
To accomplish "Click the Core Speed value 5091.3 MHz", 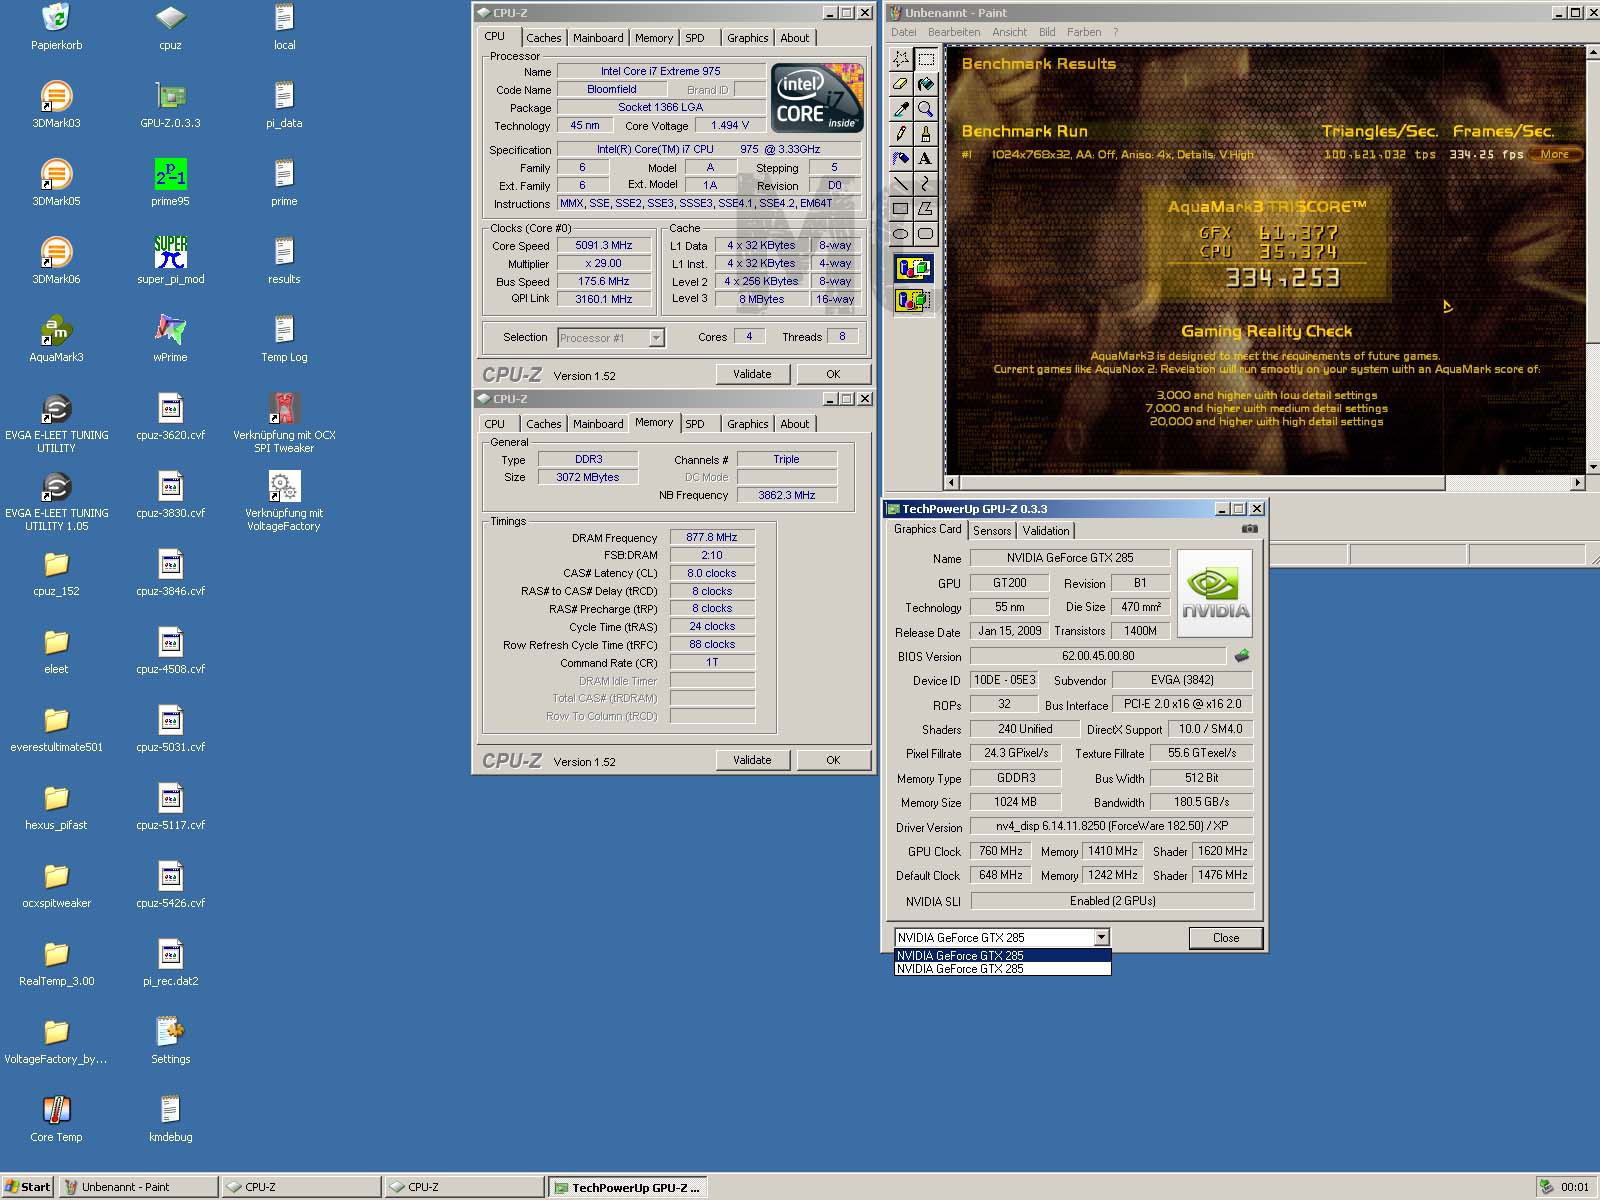I will [604, 246].
